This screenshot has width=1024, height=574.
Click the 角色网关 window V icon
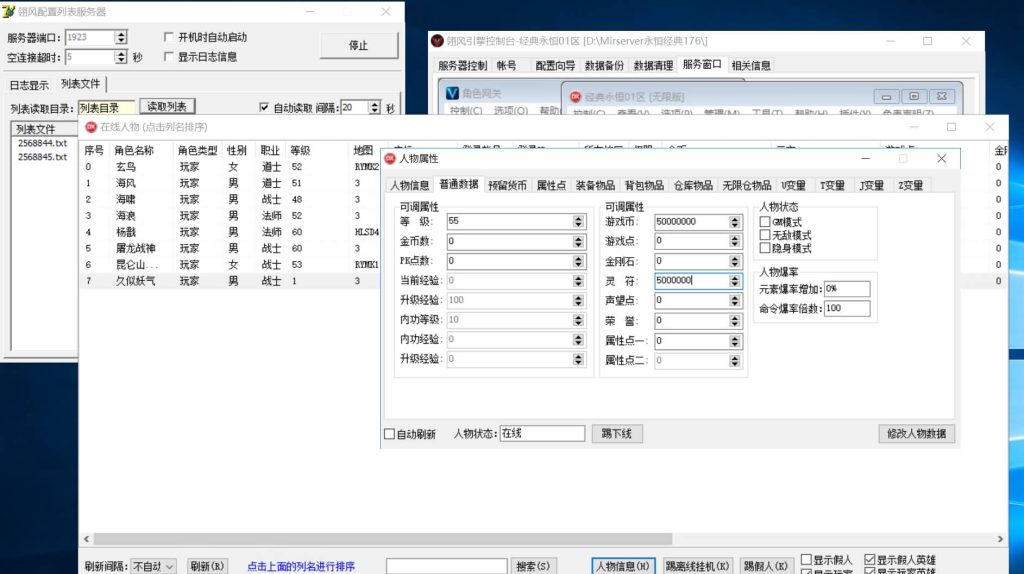(452, 93)
